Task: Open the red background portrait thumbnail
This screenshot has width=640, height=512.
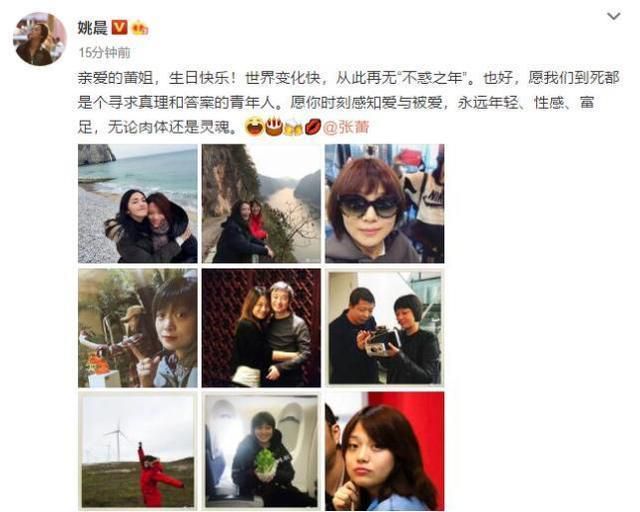Action: click(384, 451)
